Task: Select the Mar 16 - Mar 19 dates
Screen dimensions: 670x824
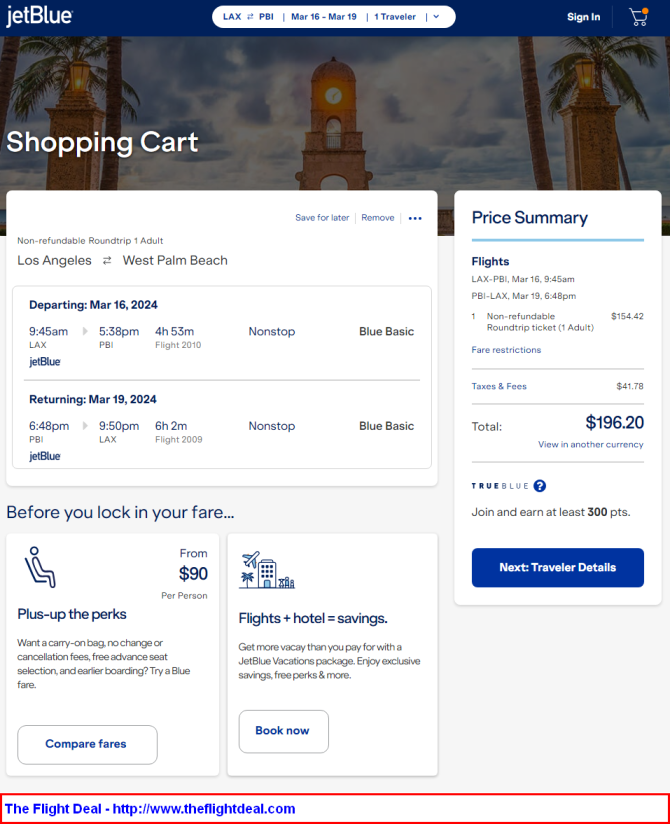Action: click(x=323, y=17)
